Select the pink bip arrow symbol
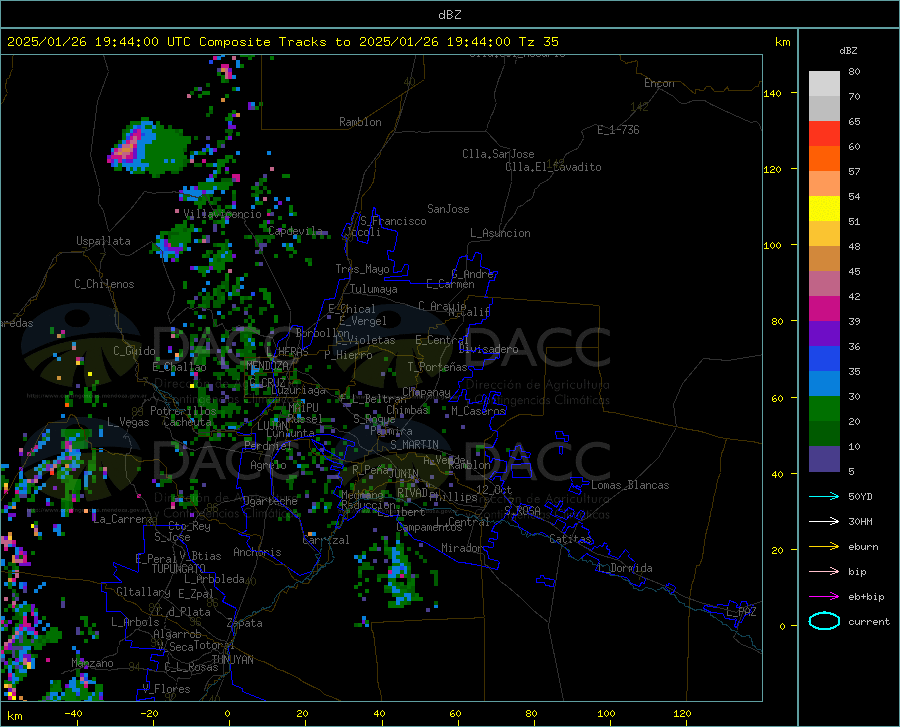The image size is (900, 727). tap(824, 572)
